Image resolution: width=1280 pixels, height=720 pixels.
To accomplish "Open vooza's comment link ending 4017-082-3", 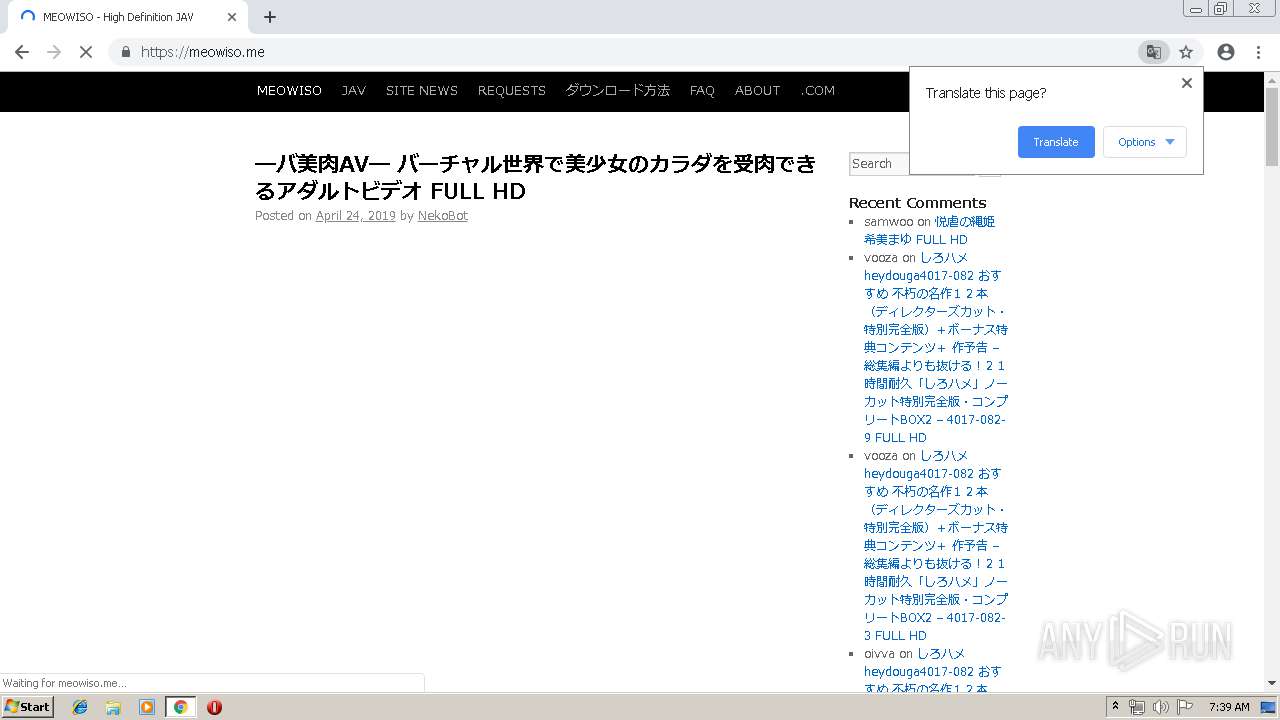I will tap(936, 545).
